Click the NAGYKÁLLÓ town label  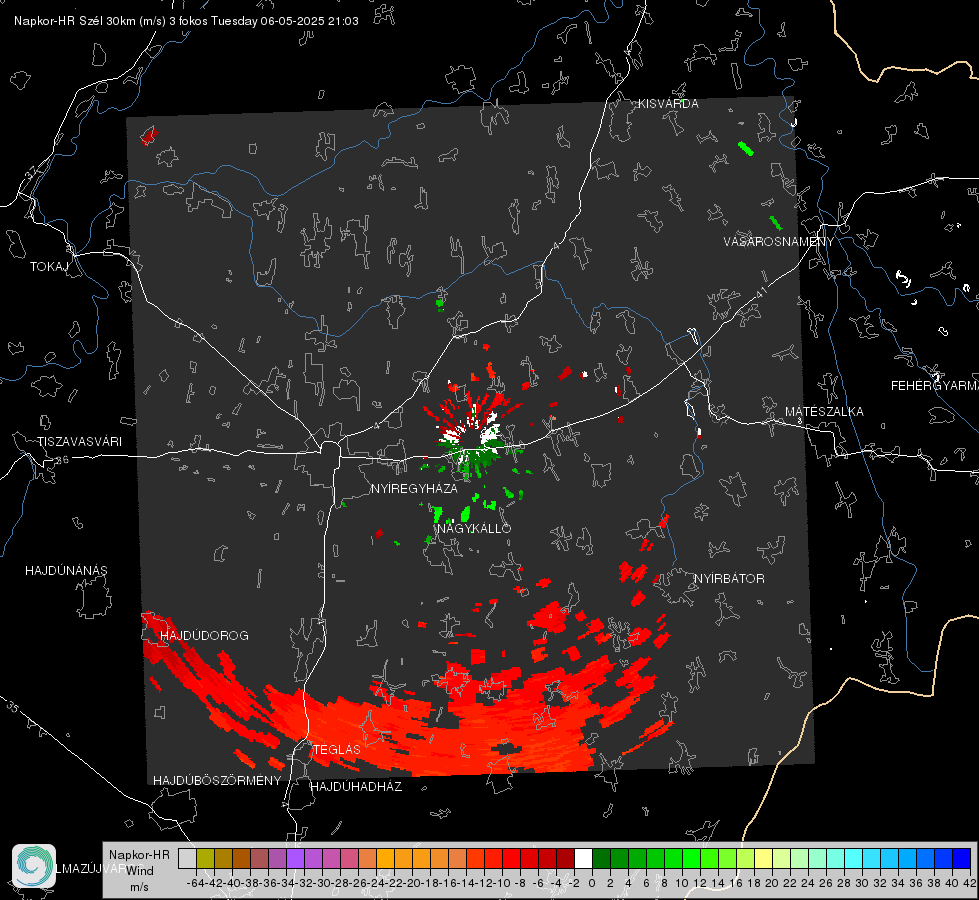click(x=474, y=528)
